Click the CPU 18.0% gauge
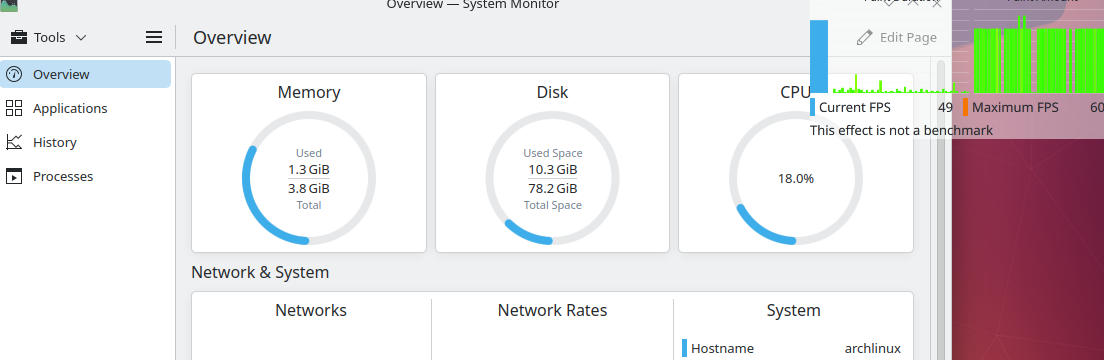1104x360 pixels. click(796, 178)
